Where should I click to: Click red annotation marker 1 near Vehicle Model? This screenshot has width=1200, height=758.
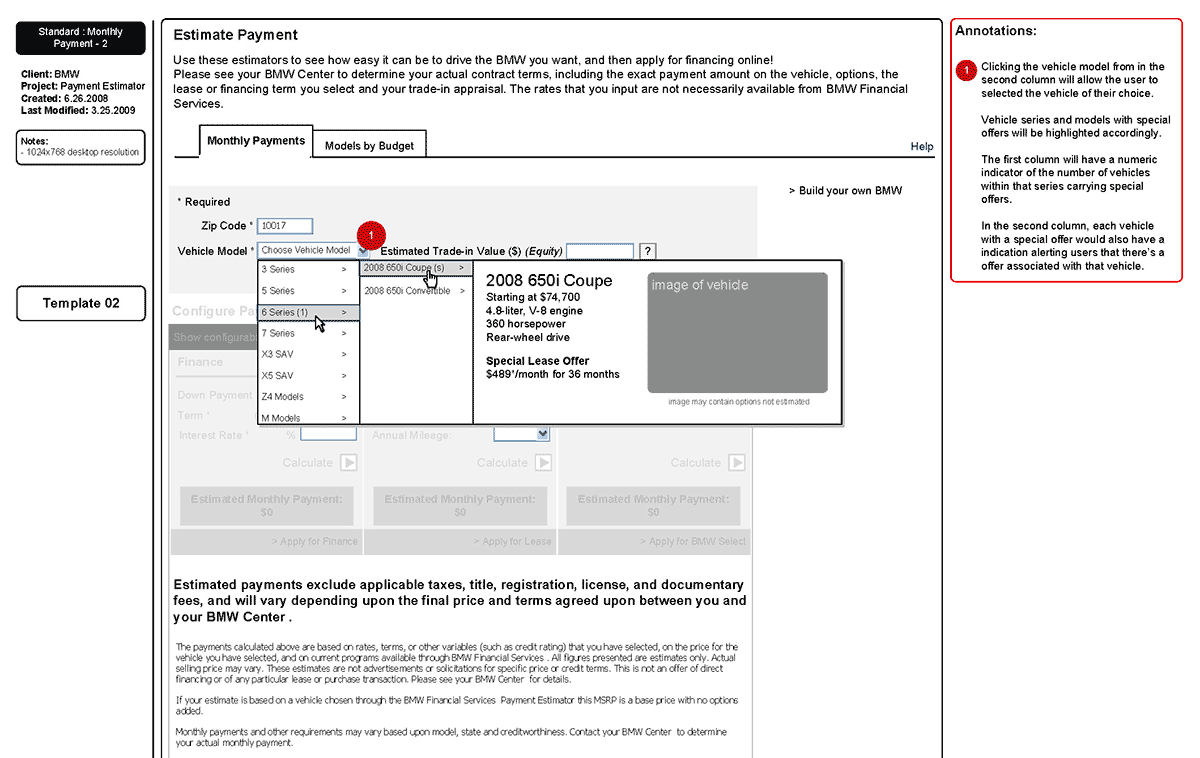pos(370,235)
